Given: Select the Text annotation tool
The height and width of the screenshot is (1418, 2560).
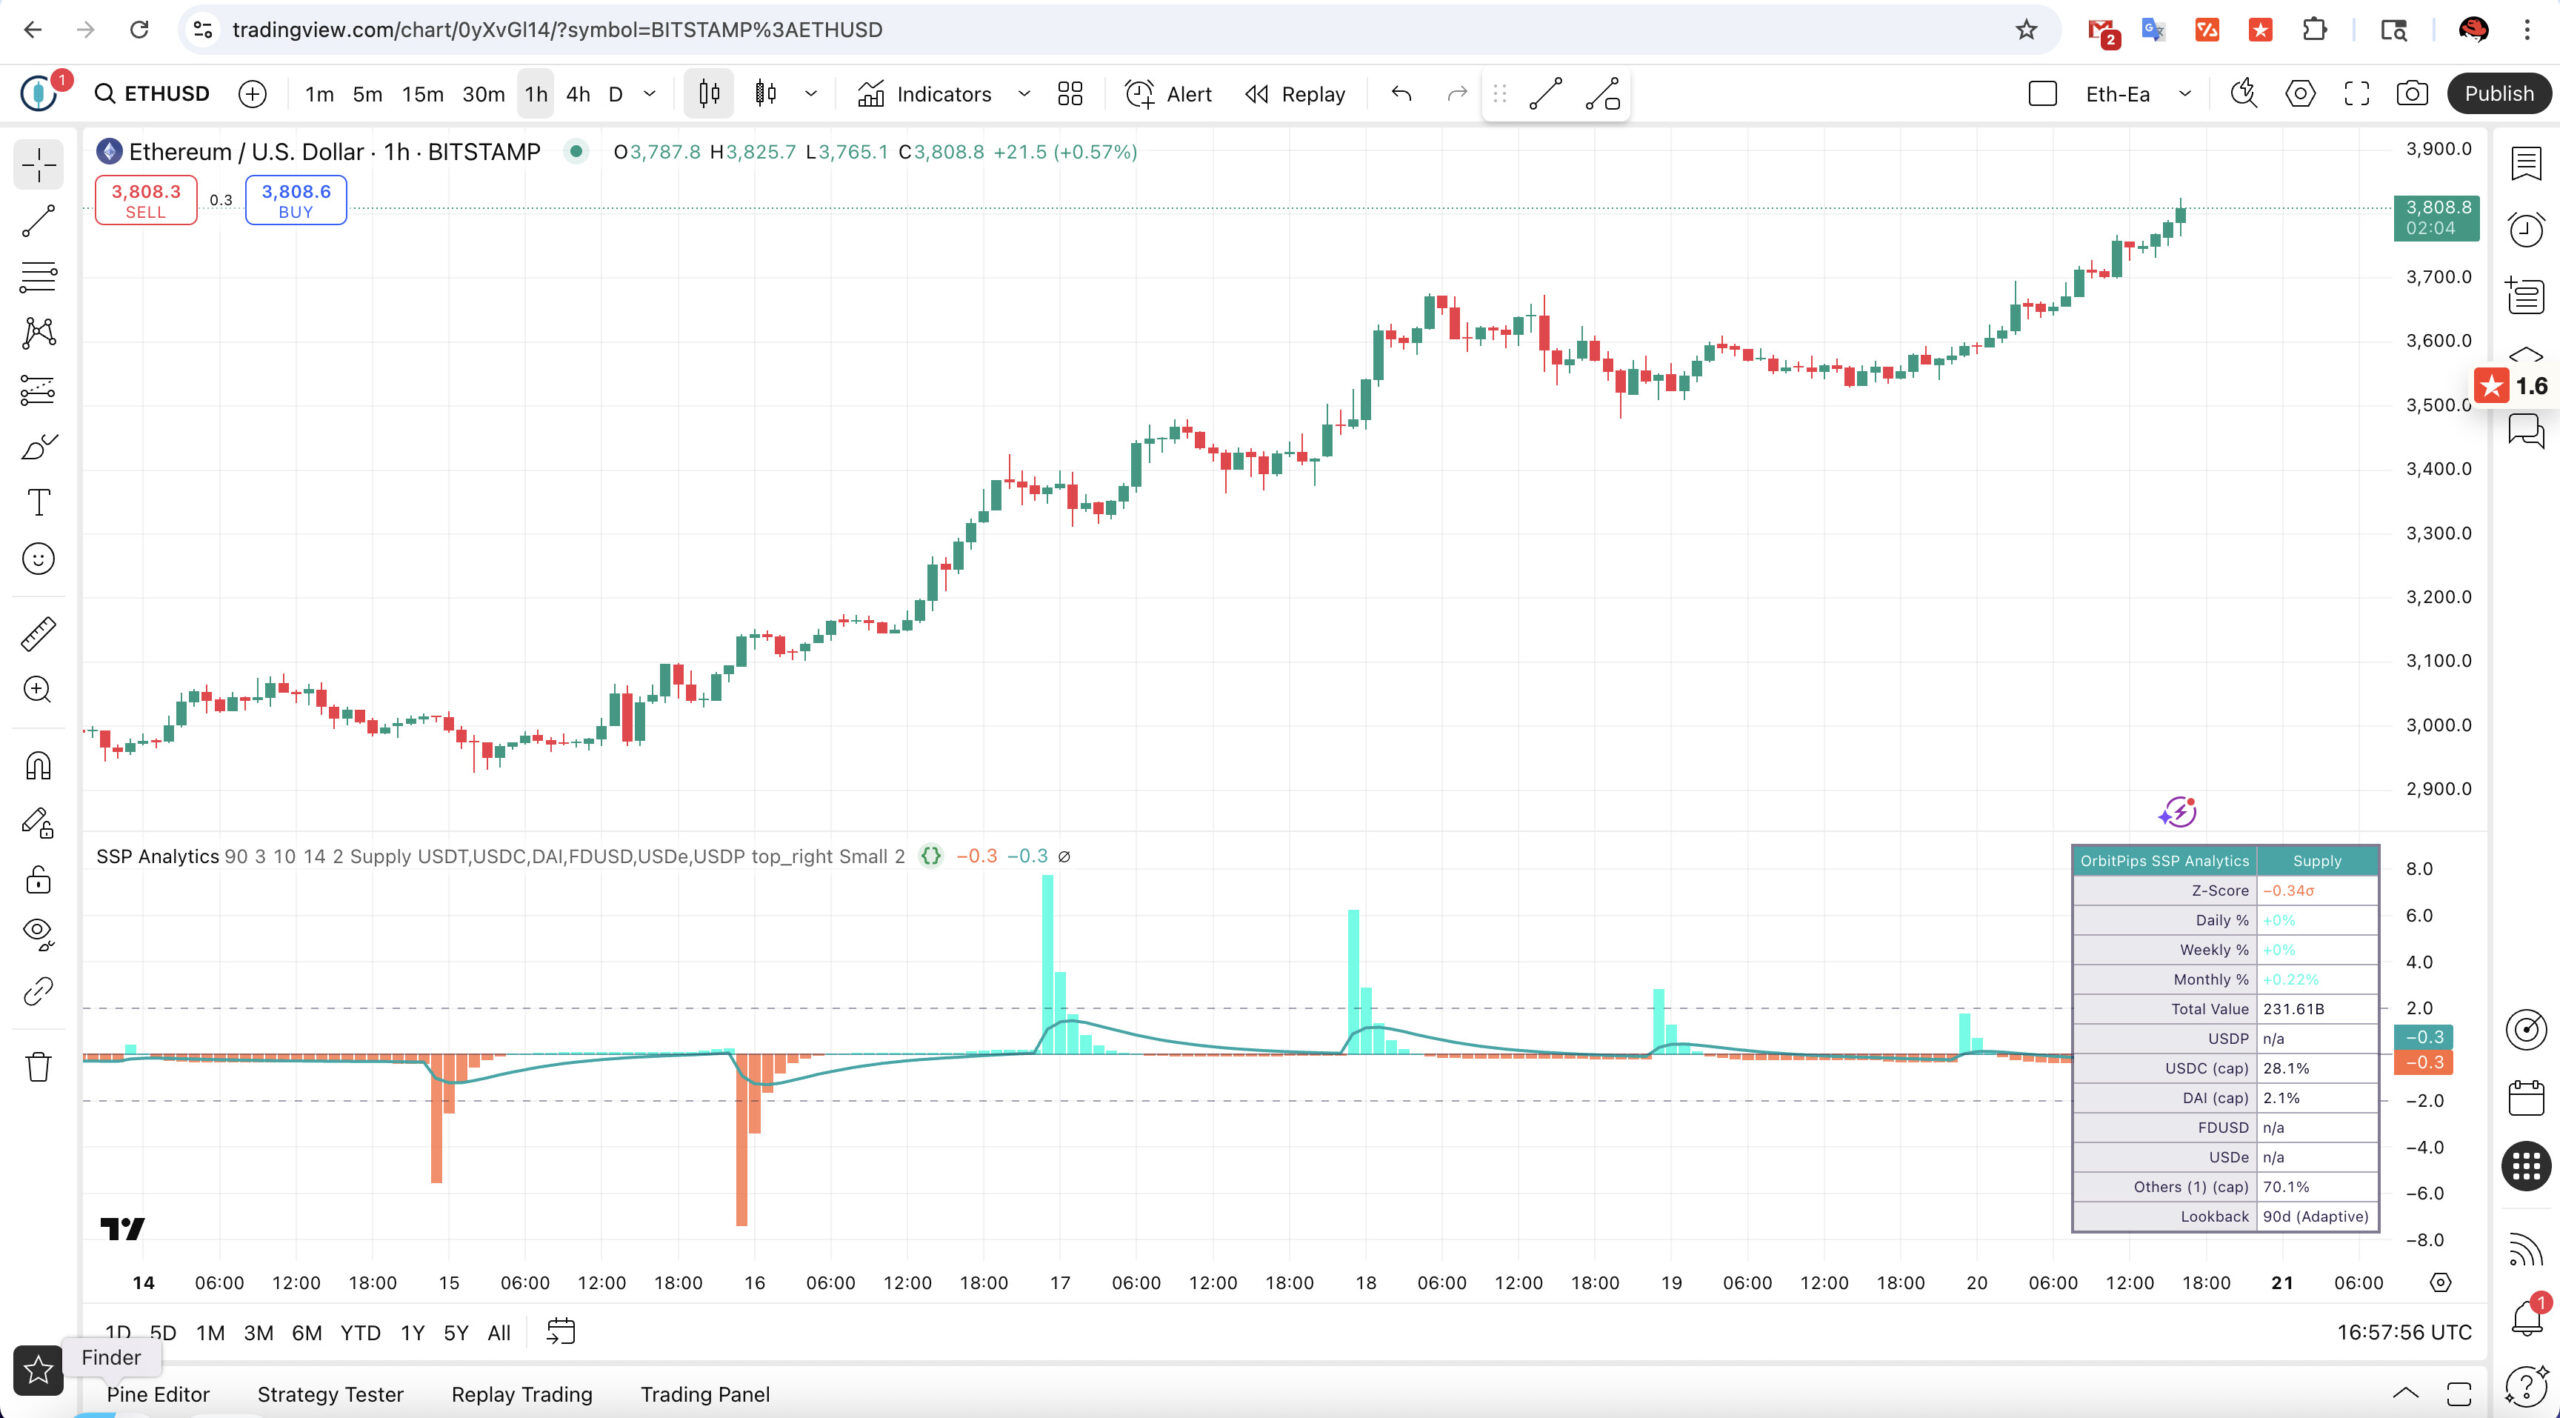Looking at the screenshot, I should [38, 502].
